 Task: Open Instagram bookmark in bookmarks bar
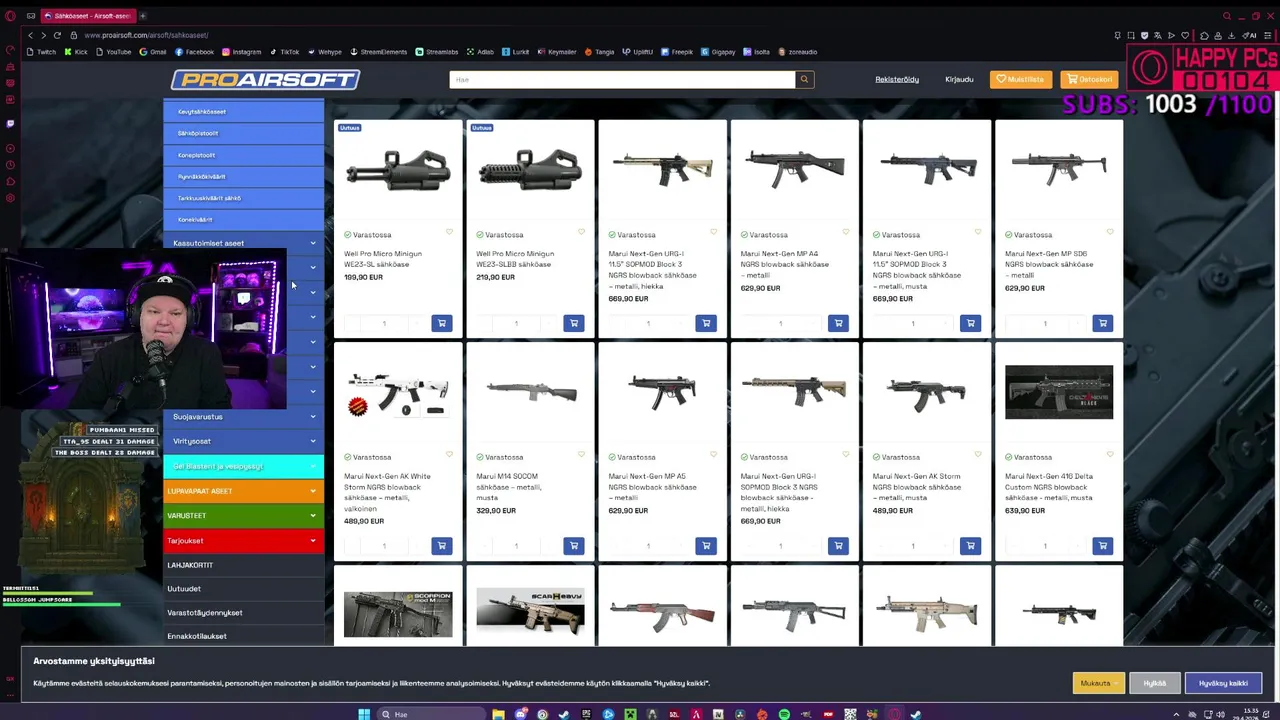241,52
